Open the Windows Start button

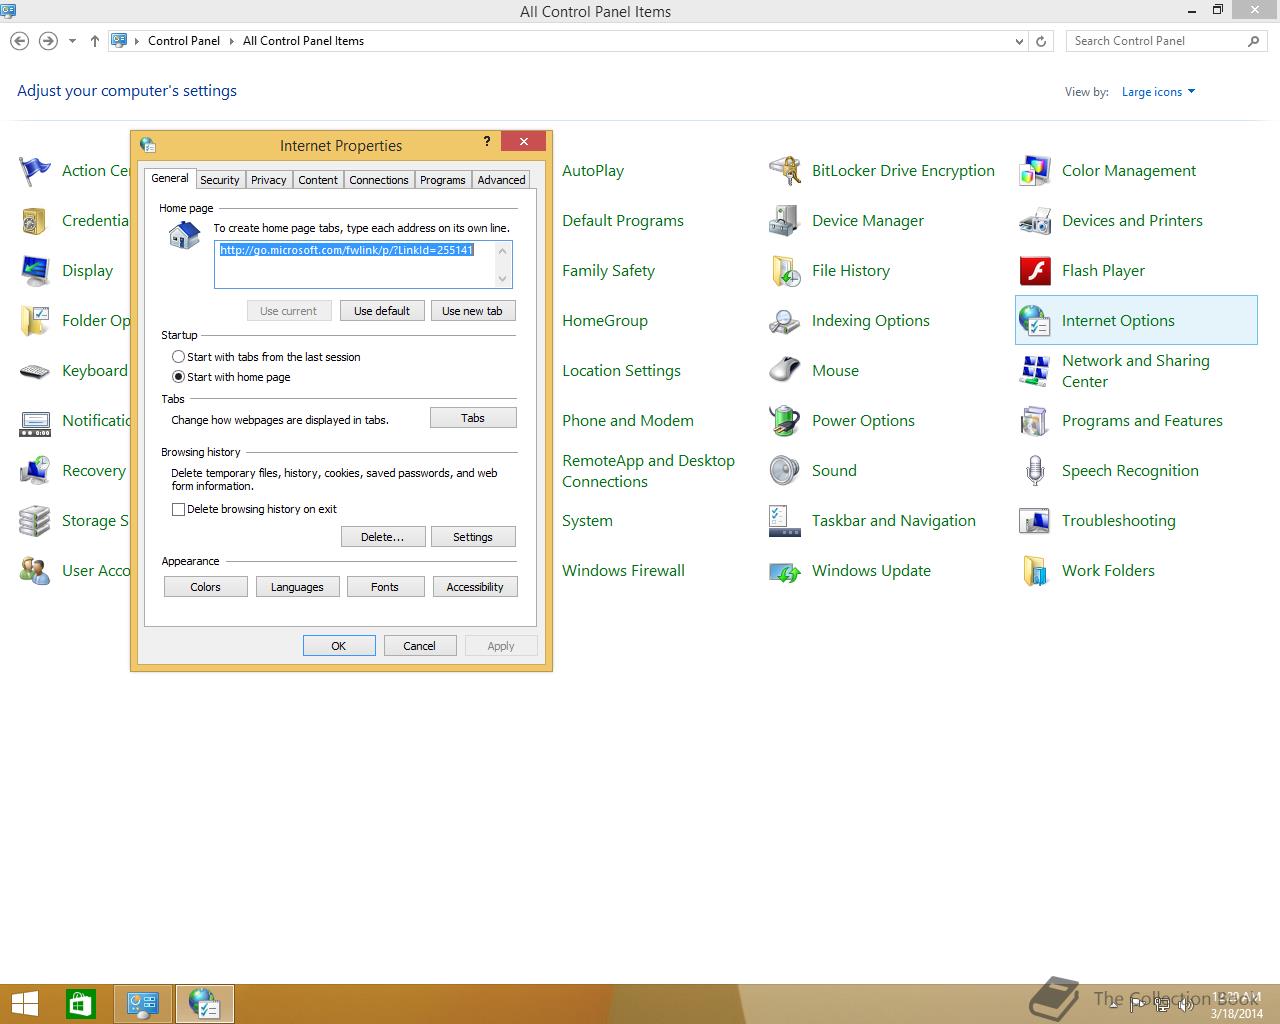pos(25,1004)
